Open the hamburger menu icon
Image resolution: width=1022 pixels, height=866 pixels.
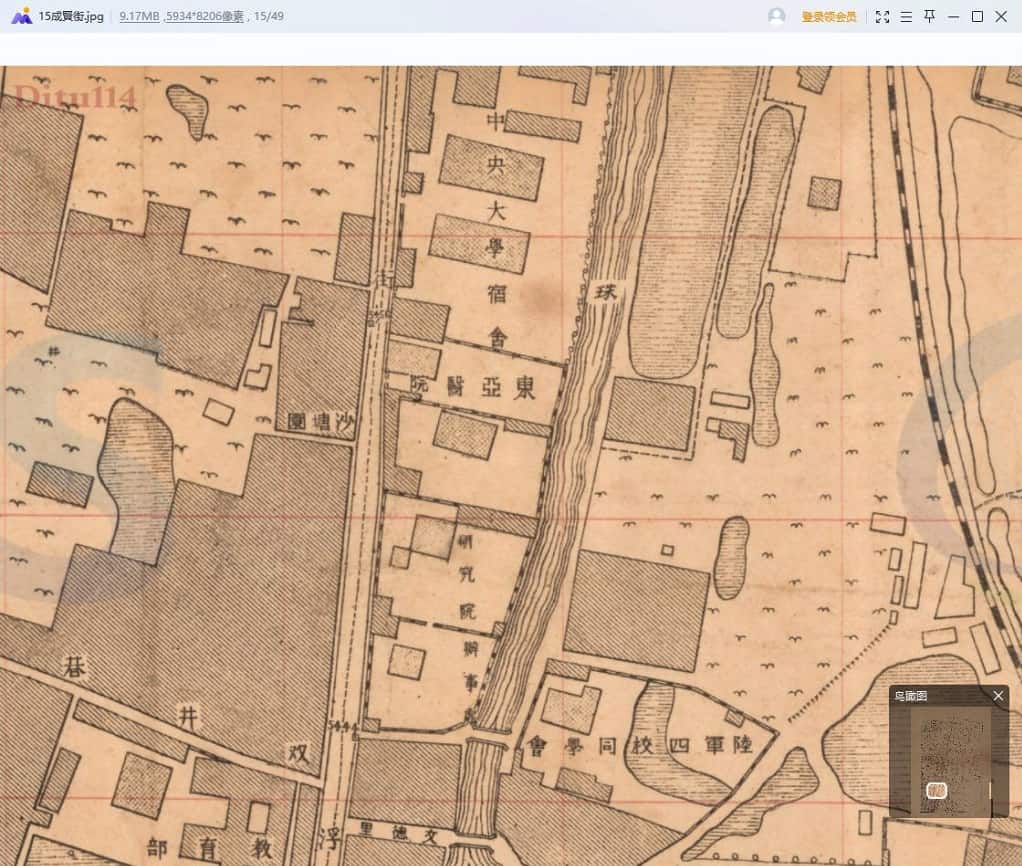click(x=906, y=17)
